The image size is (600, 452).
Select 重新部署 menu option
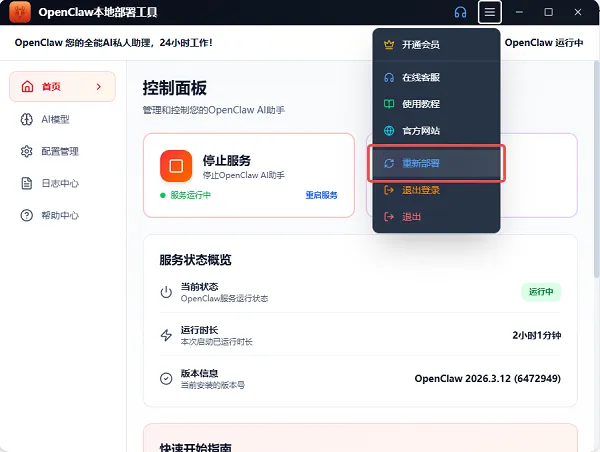click(436, 163)
